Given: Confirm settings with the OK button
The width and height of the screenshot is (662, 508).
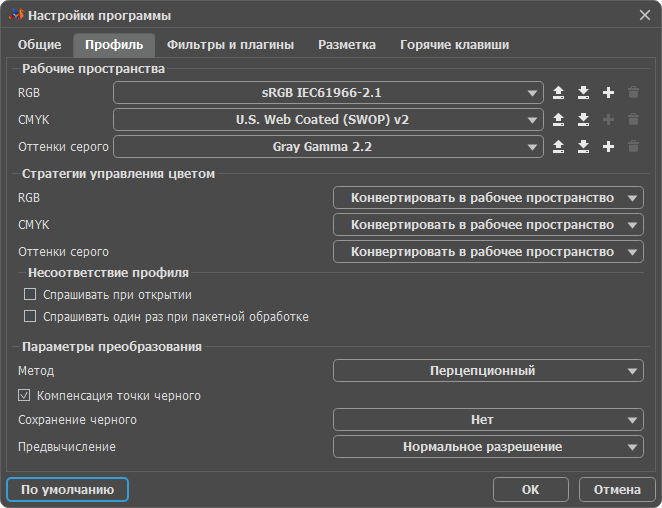Looking at the screenshot, I should (530, 489).
